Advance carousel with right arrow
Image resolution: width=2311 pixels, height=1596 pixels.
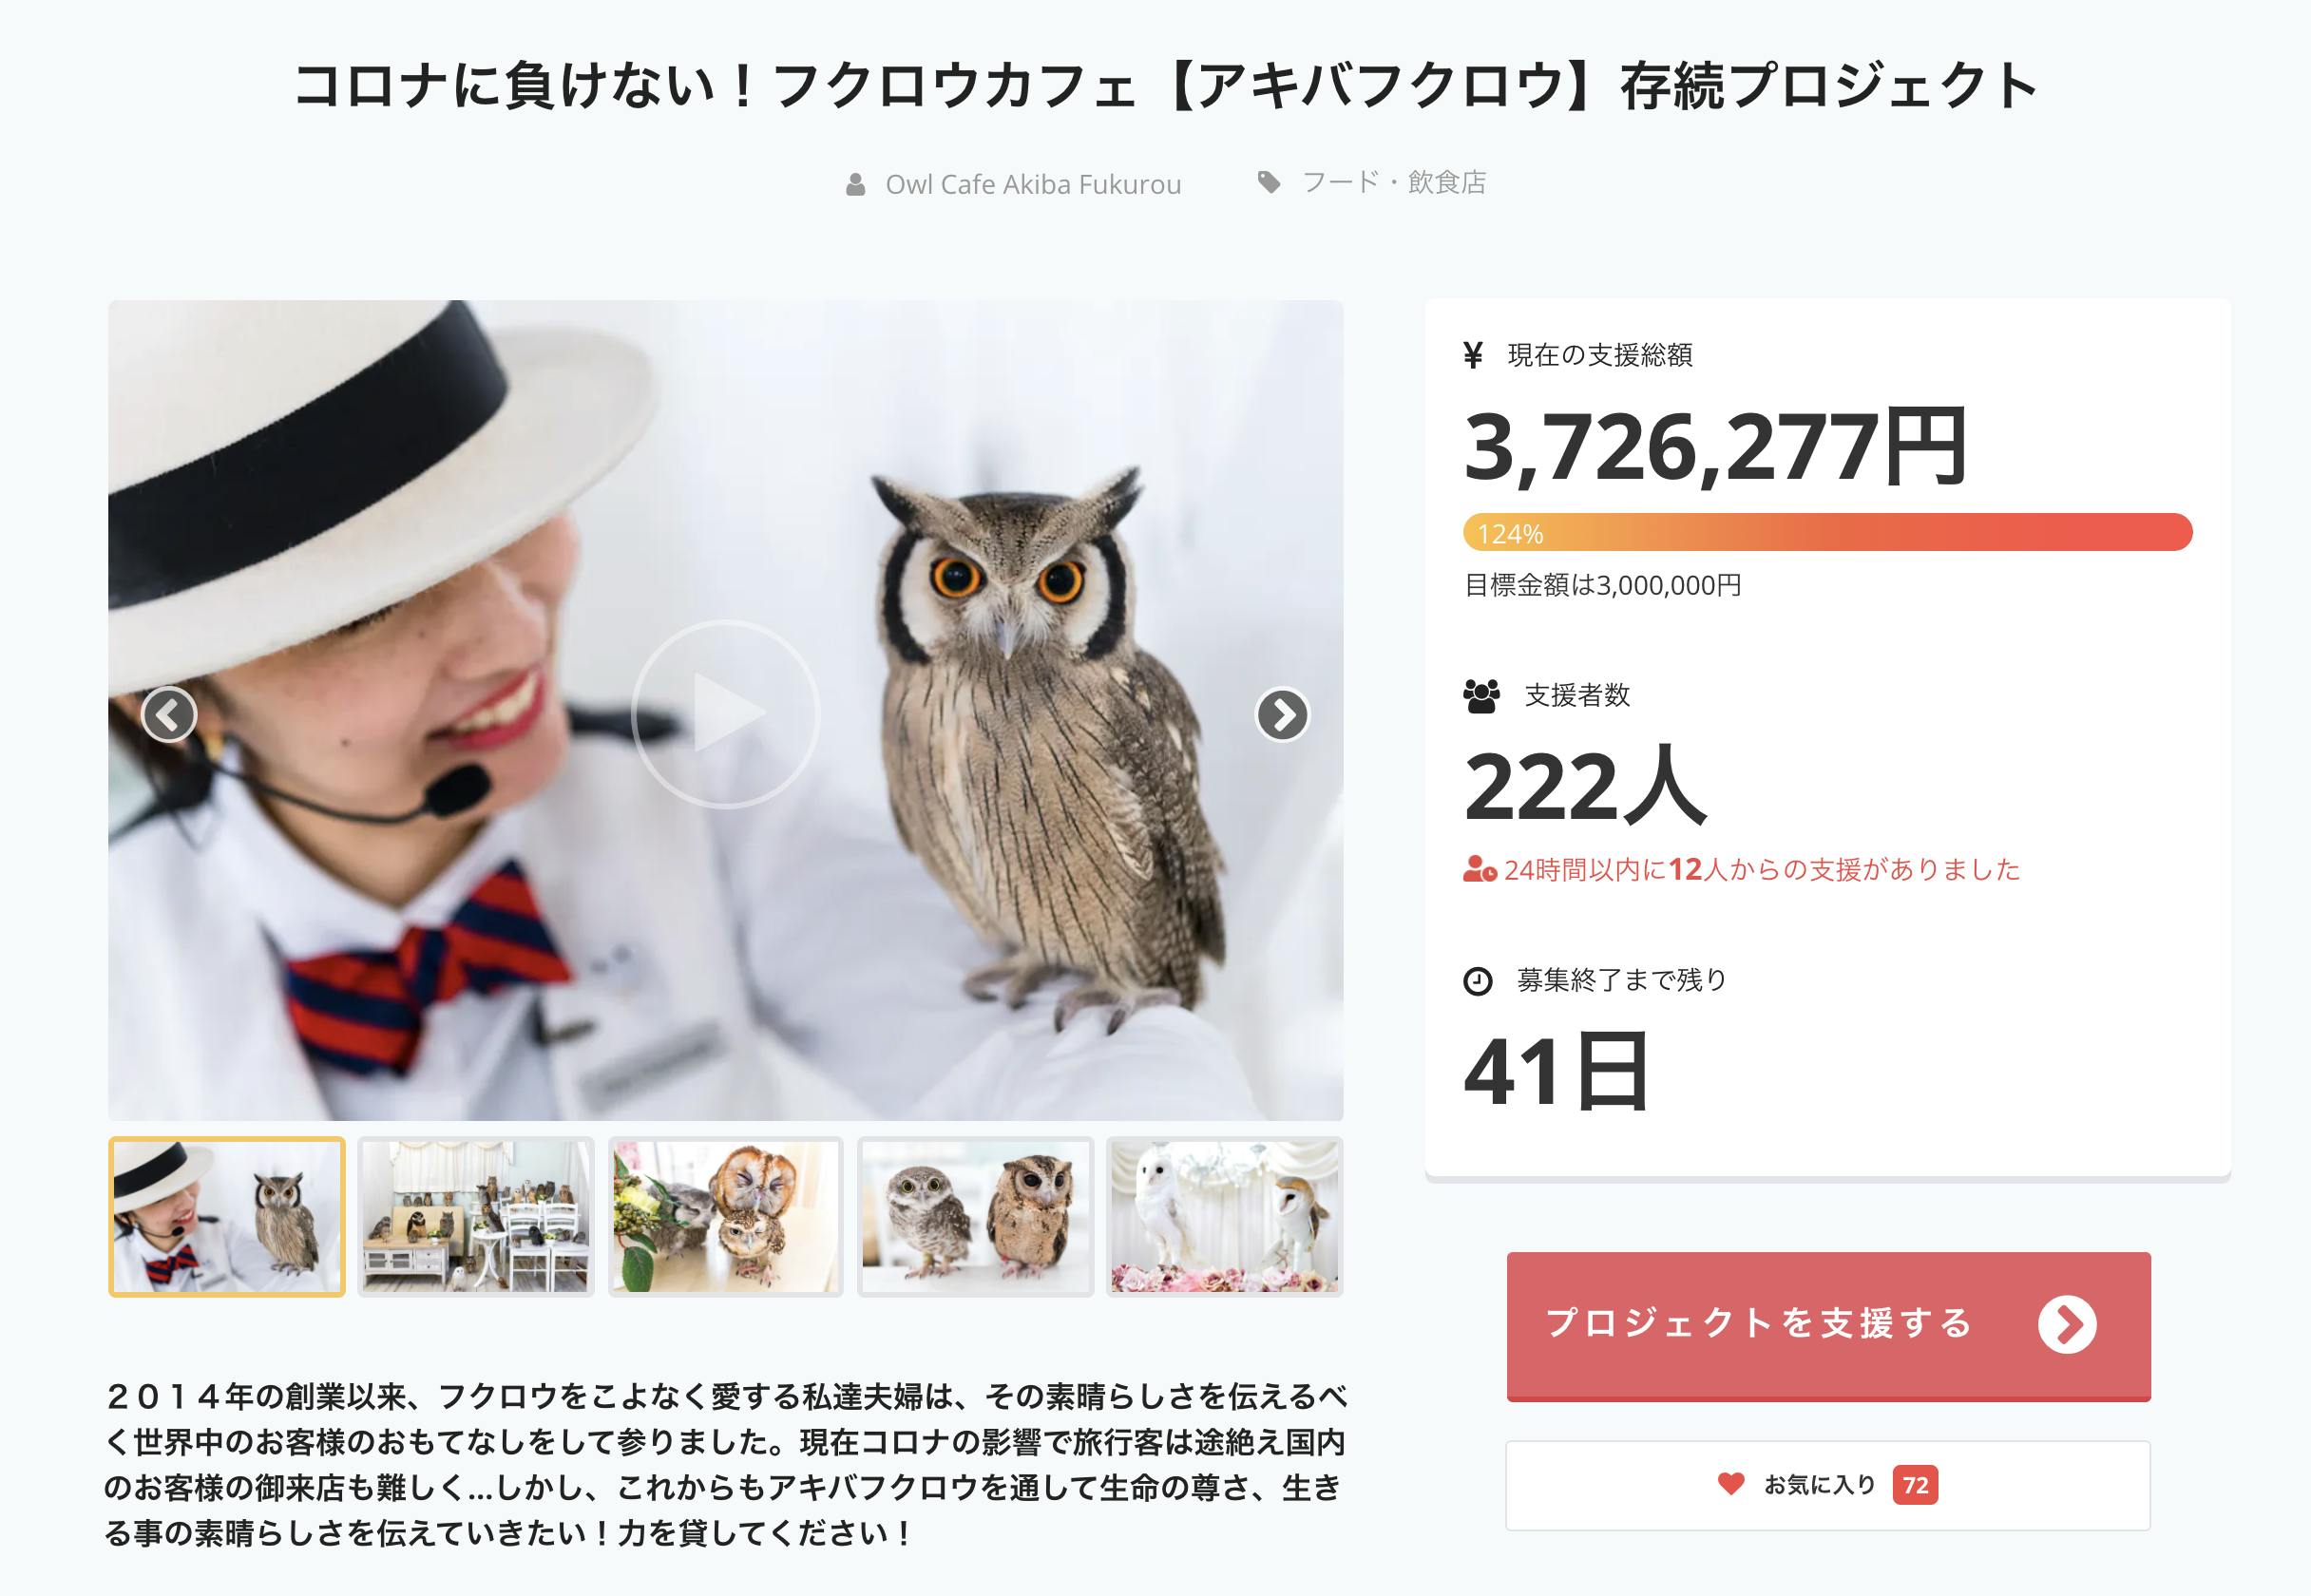tap(1282, 714)
